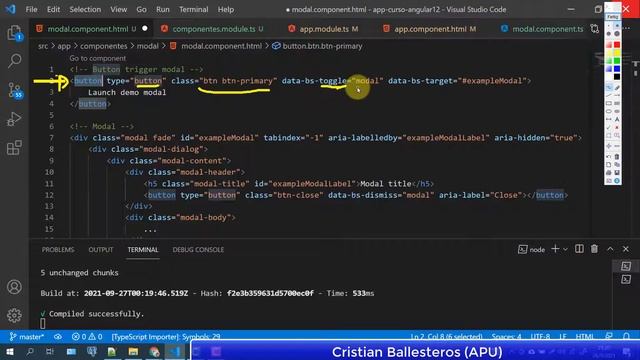Screen dimensions: 640x360
Task: Select text A tool in annotation toolbar
Action: pyautogui.click(x=617, y=119)
